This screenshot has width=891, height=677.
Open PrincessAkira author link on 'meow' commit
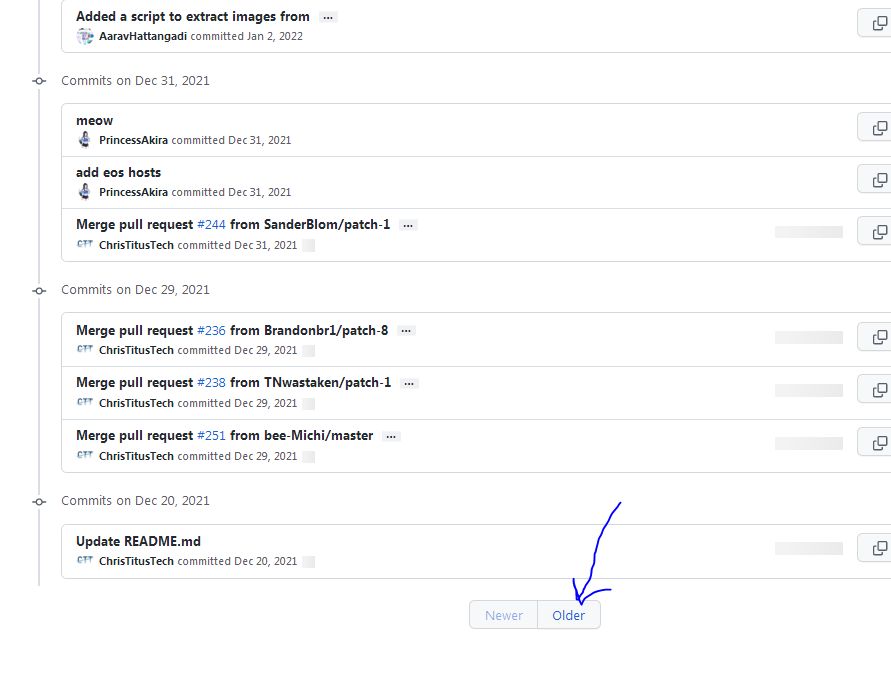133,140
